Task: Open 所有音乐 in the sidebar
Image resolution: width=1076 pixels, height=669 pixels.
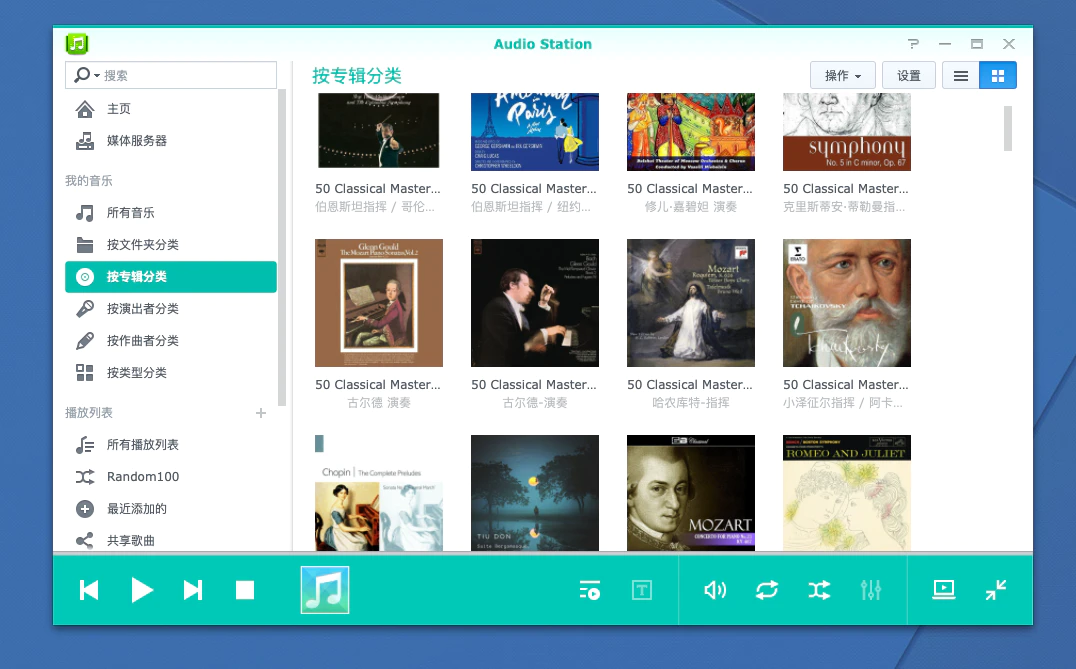Action: point(131,213)
